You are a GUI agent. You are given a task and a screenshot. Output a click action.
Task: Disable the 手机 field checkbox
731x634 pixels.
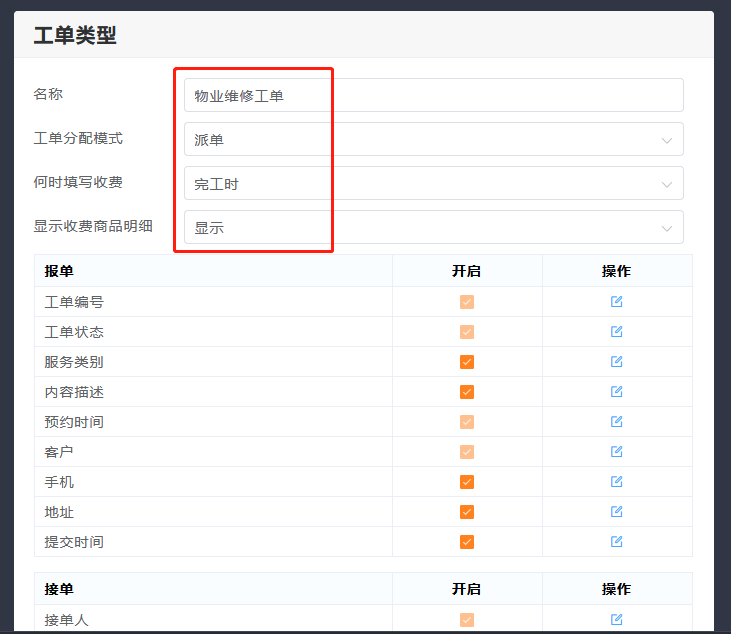pyautogui.click(x=467, y=482)
